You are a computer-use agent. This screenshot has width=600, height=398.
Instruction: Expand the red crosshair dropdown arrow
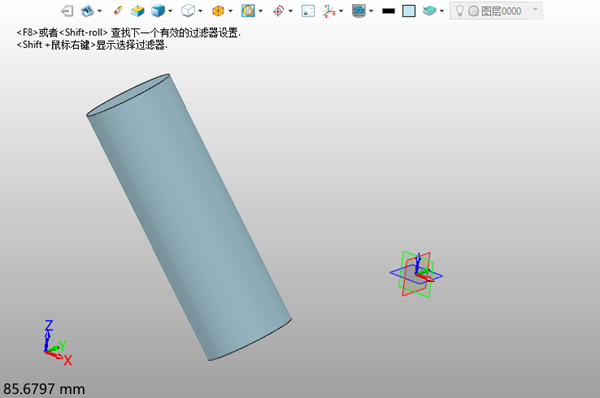click(290, 11)
